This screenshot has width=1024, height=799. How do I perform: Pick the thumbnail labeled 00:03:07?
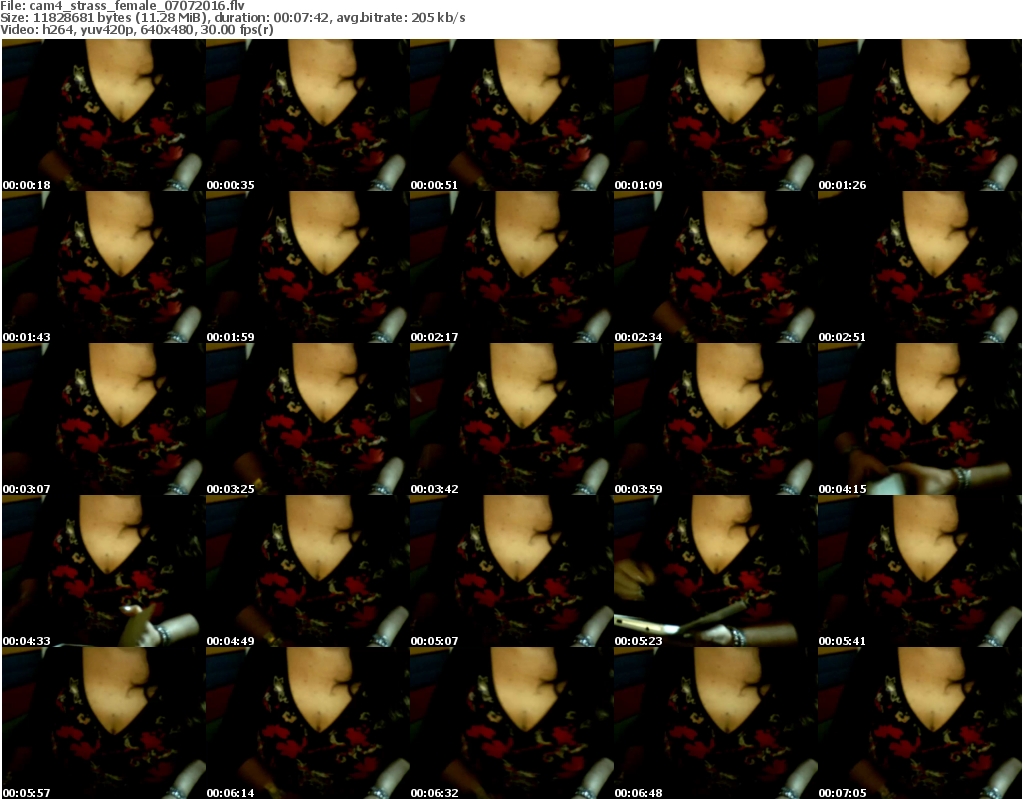pos(103,419)
